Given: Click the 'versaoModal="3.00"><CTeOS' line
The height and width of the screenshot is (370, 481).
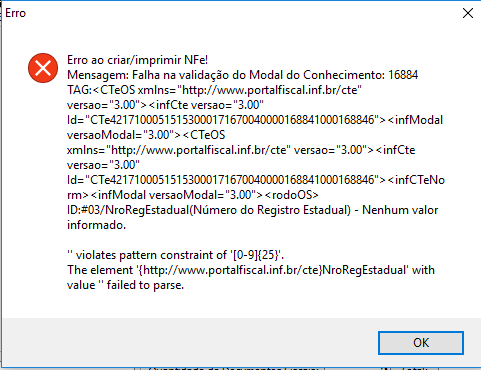Looking at the screenshot, I should click(146, 135).
